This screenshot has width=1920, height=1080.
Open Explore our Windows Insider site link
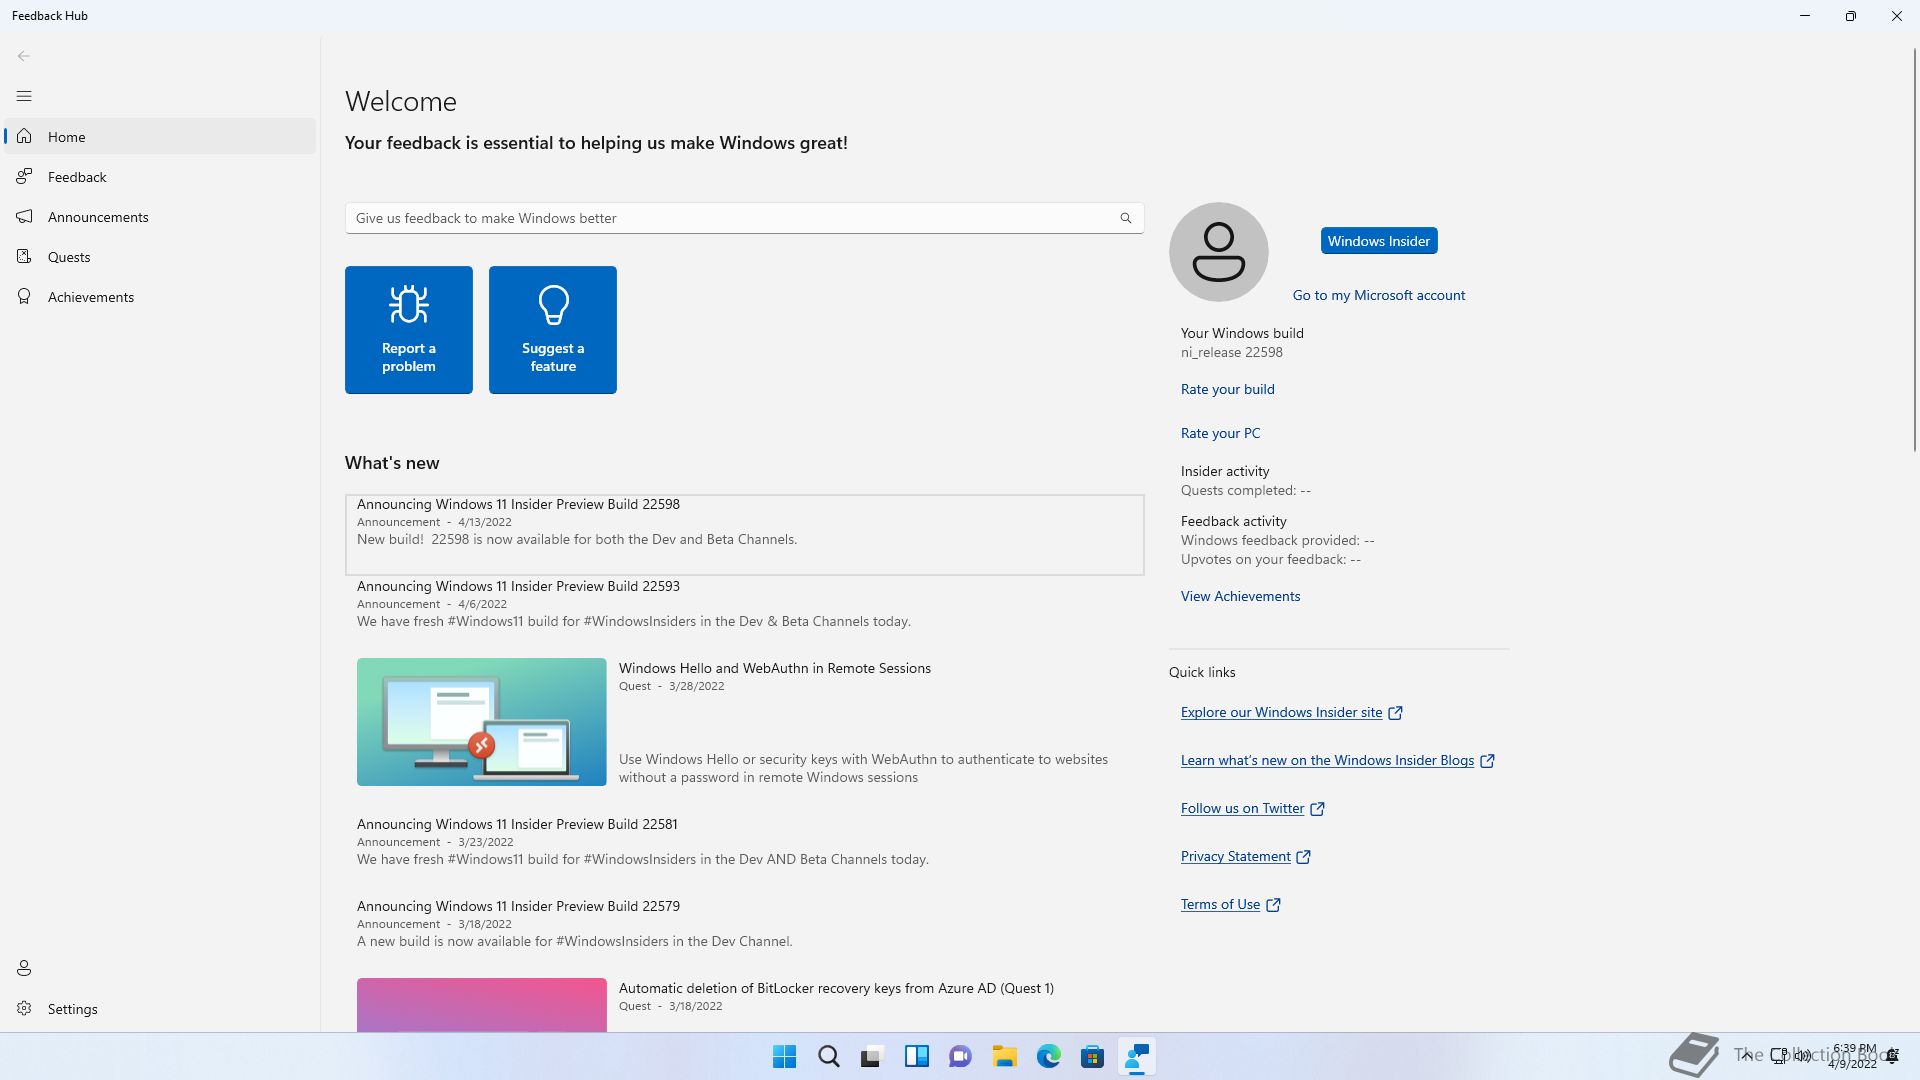coord(1281,712)
